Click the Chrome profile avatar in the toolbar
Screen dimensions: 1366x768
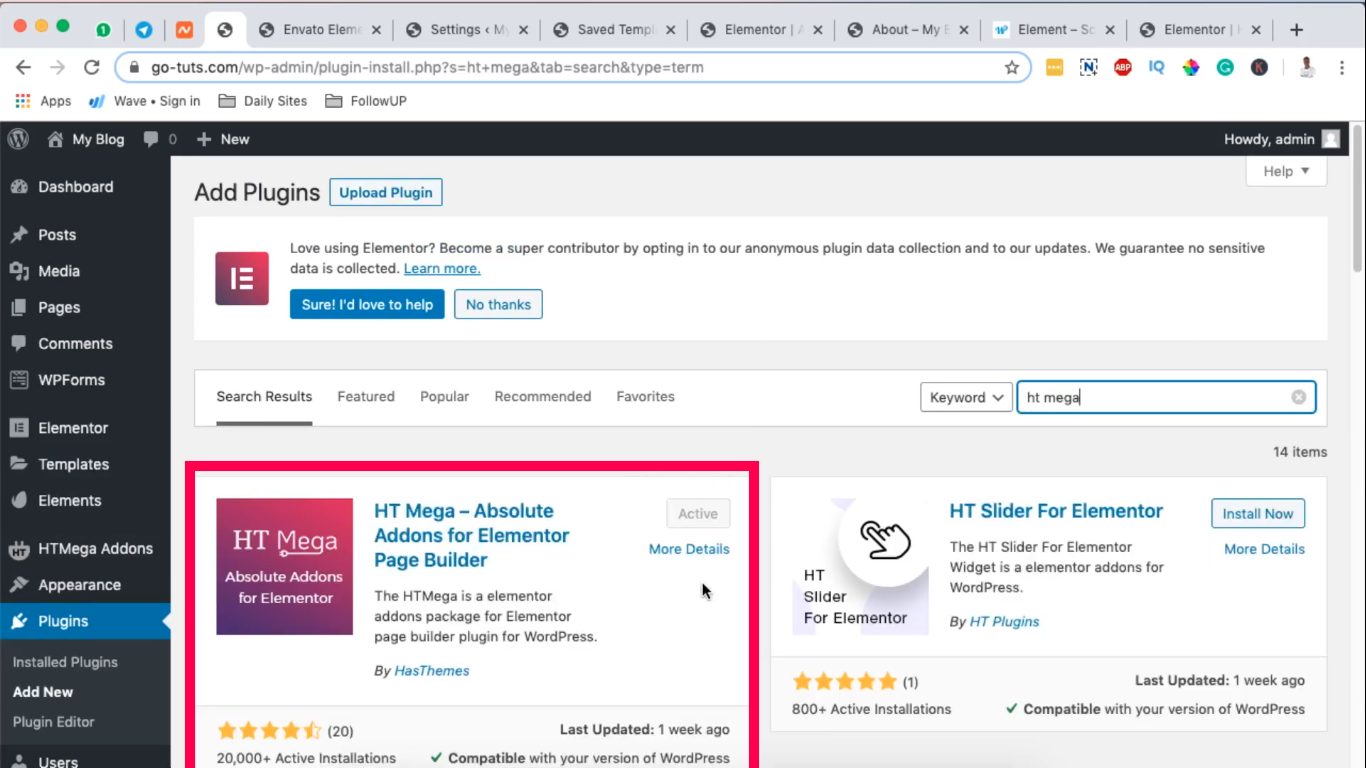pyautogui.click(x=1307, y=67)
